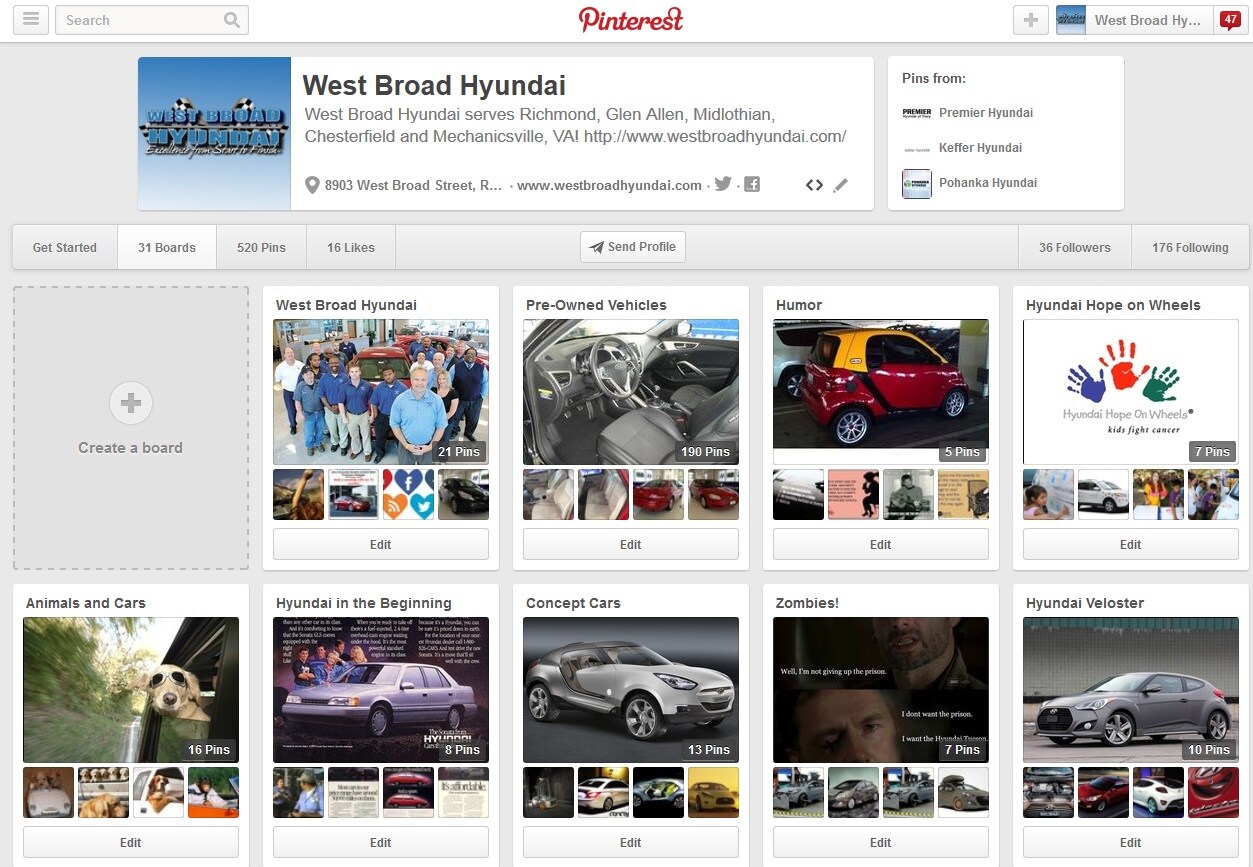Open Pre-Owned Vehicles board cover image

(x=631, y=392)
